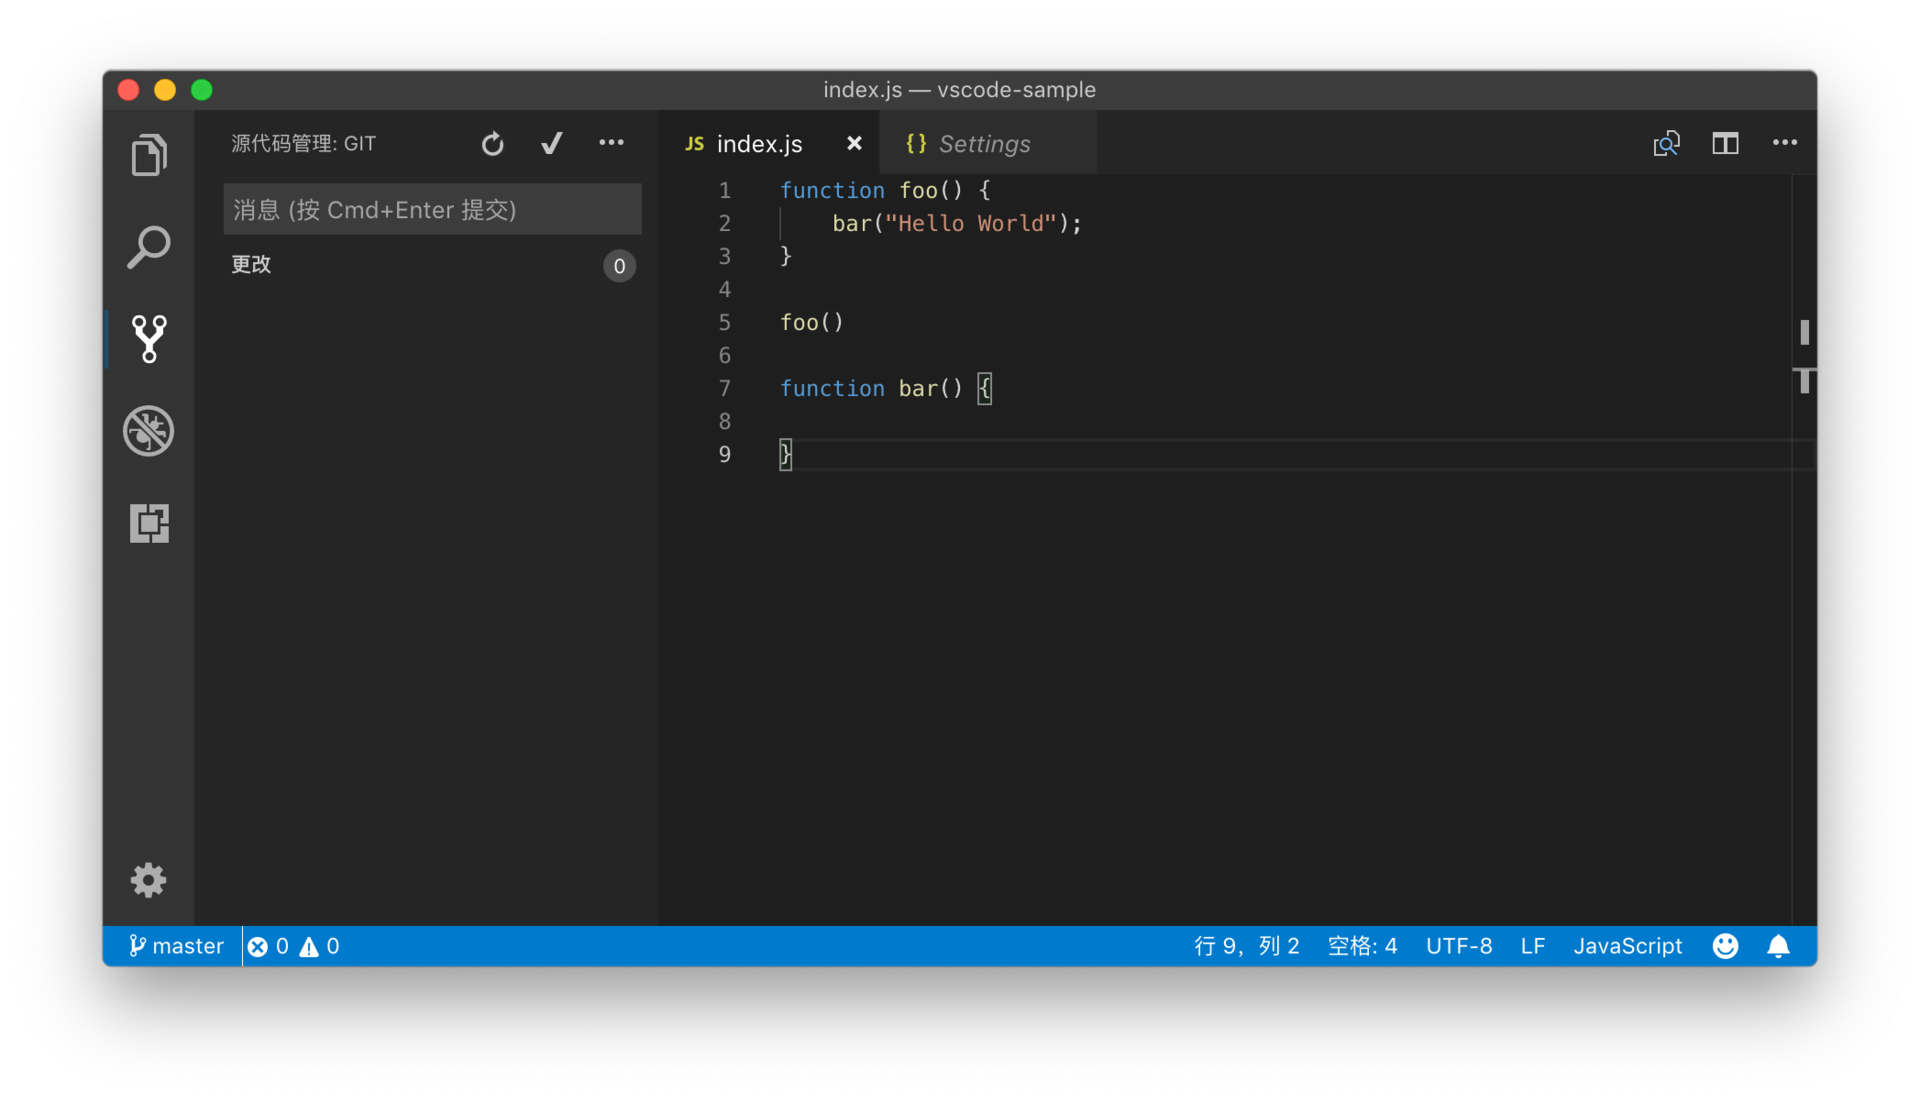This screenshot has height=1102, width=1920.
Task: Click the Manage gear icon
Action: [148, 880]
